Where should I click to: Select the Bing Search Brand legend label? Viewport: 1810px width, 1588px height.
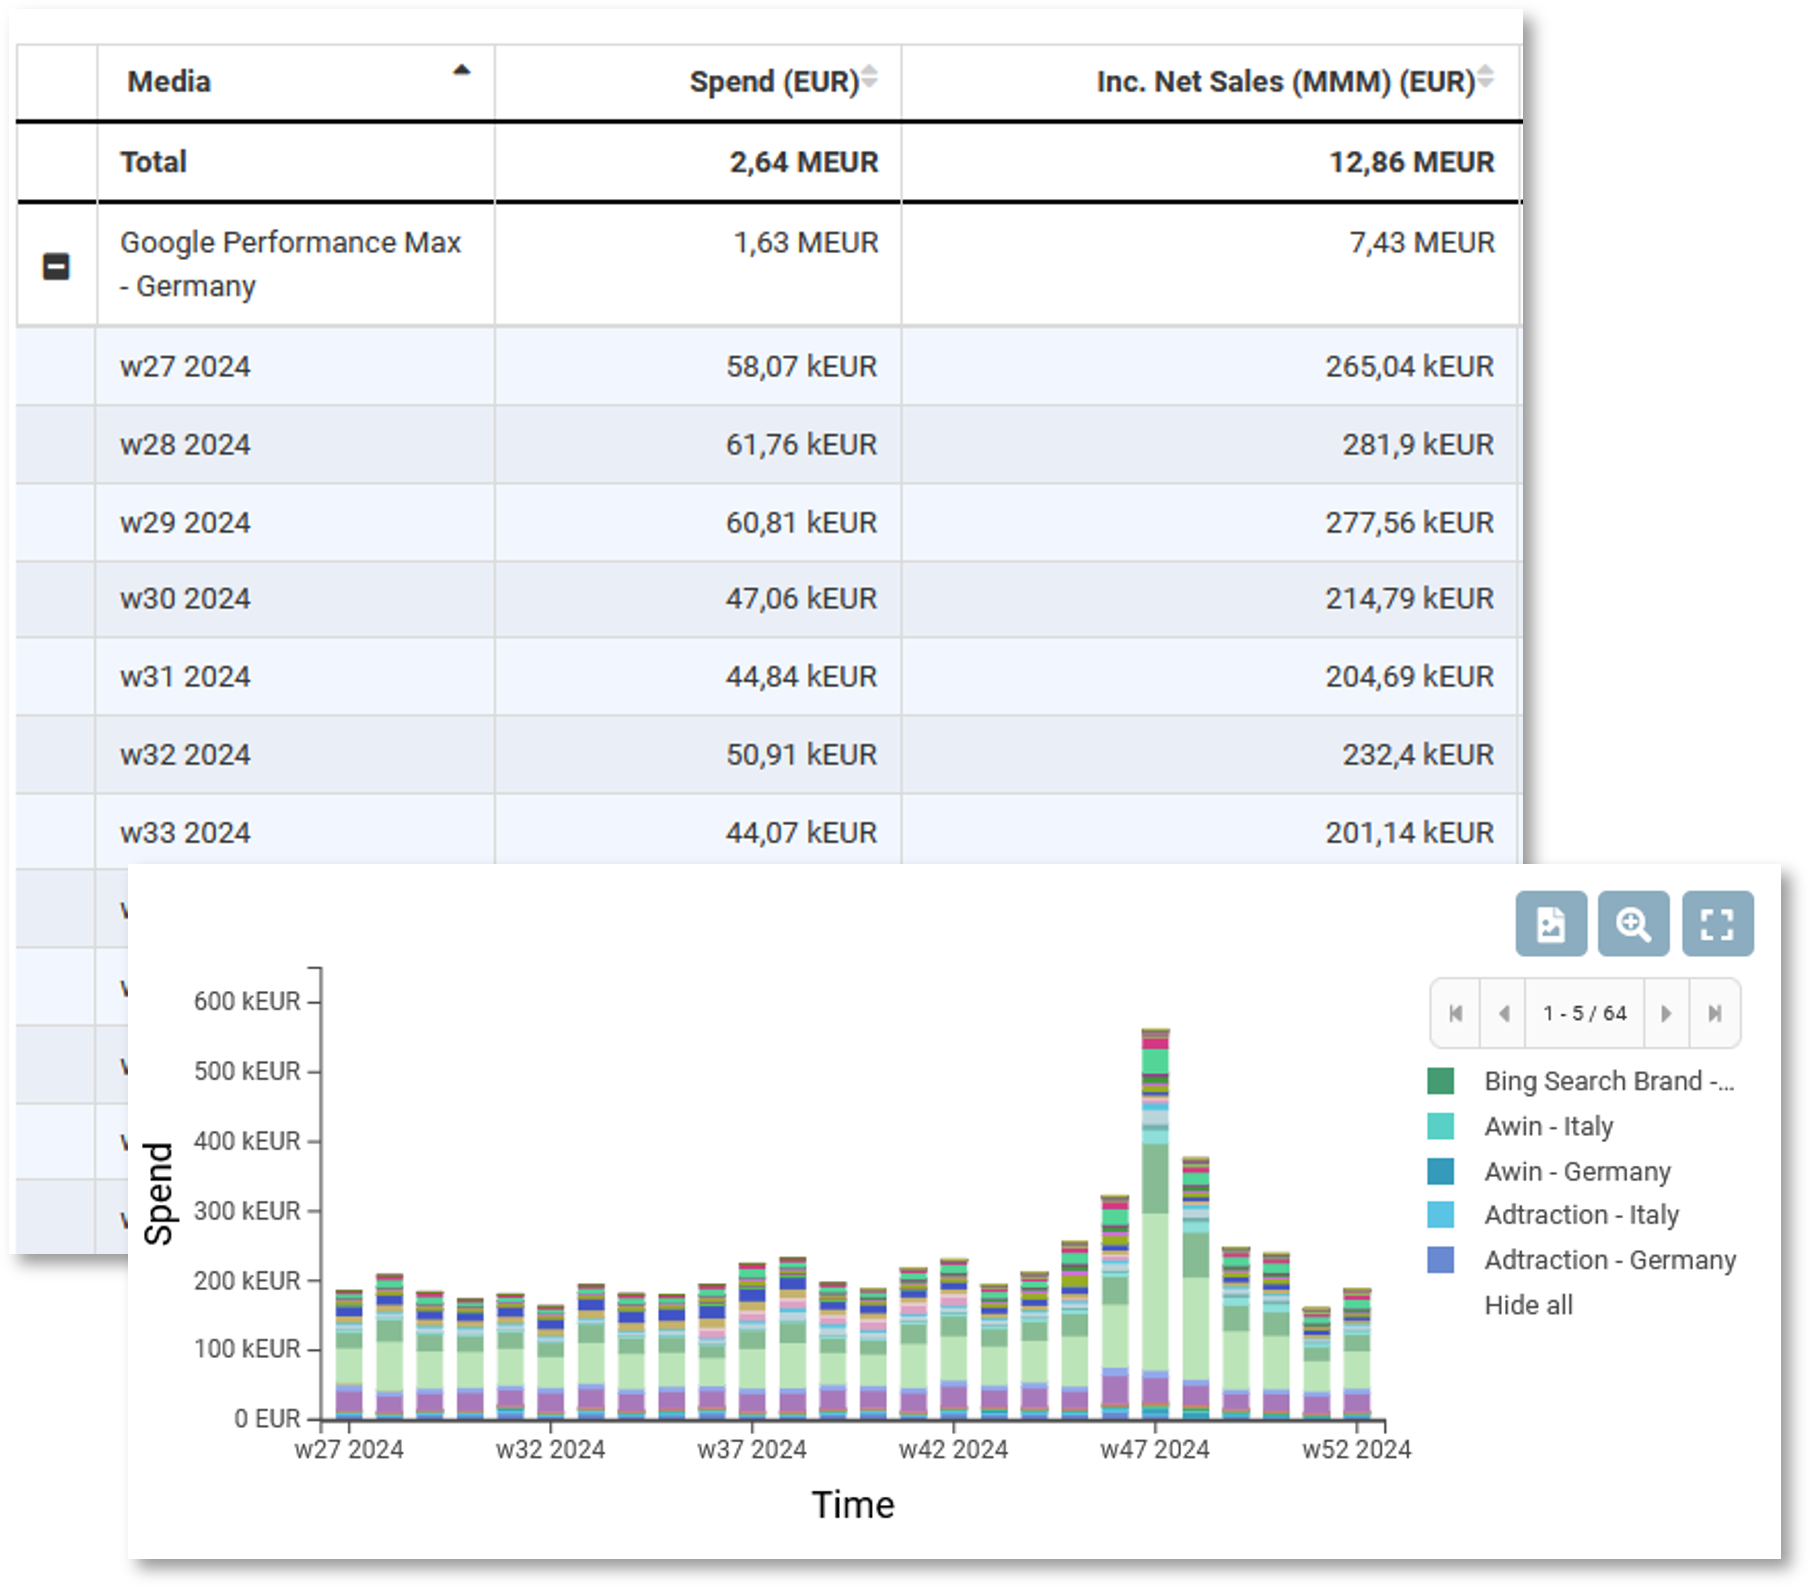point(1609,1081)
